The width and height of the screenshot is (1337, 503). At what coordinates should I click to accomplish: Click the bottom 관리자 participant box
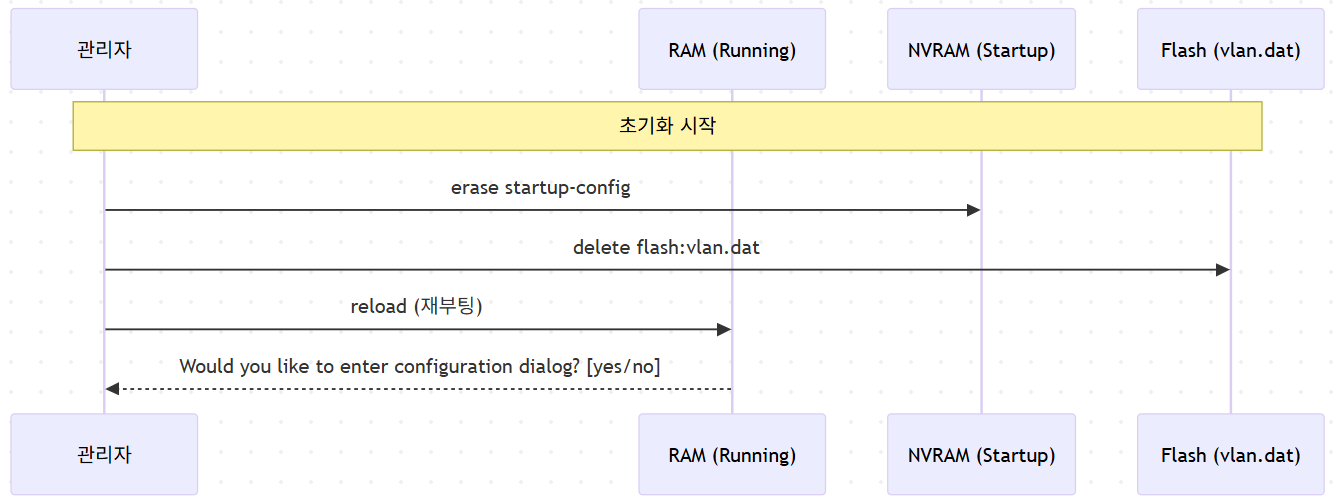tap(104, 454)
